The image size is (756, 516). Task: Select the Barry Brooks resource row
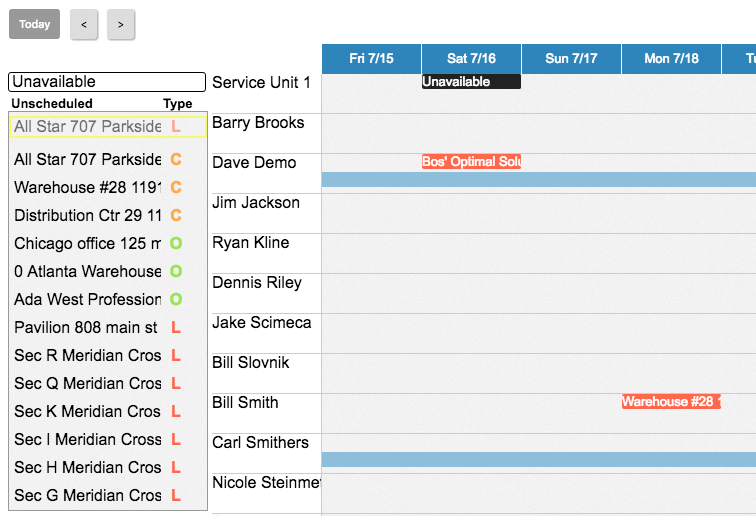(258, 123)
